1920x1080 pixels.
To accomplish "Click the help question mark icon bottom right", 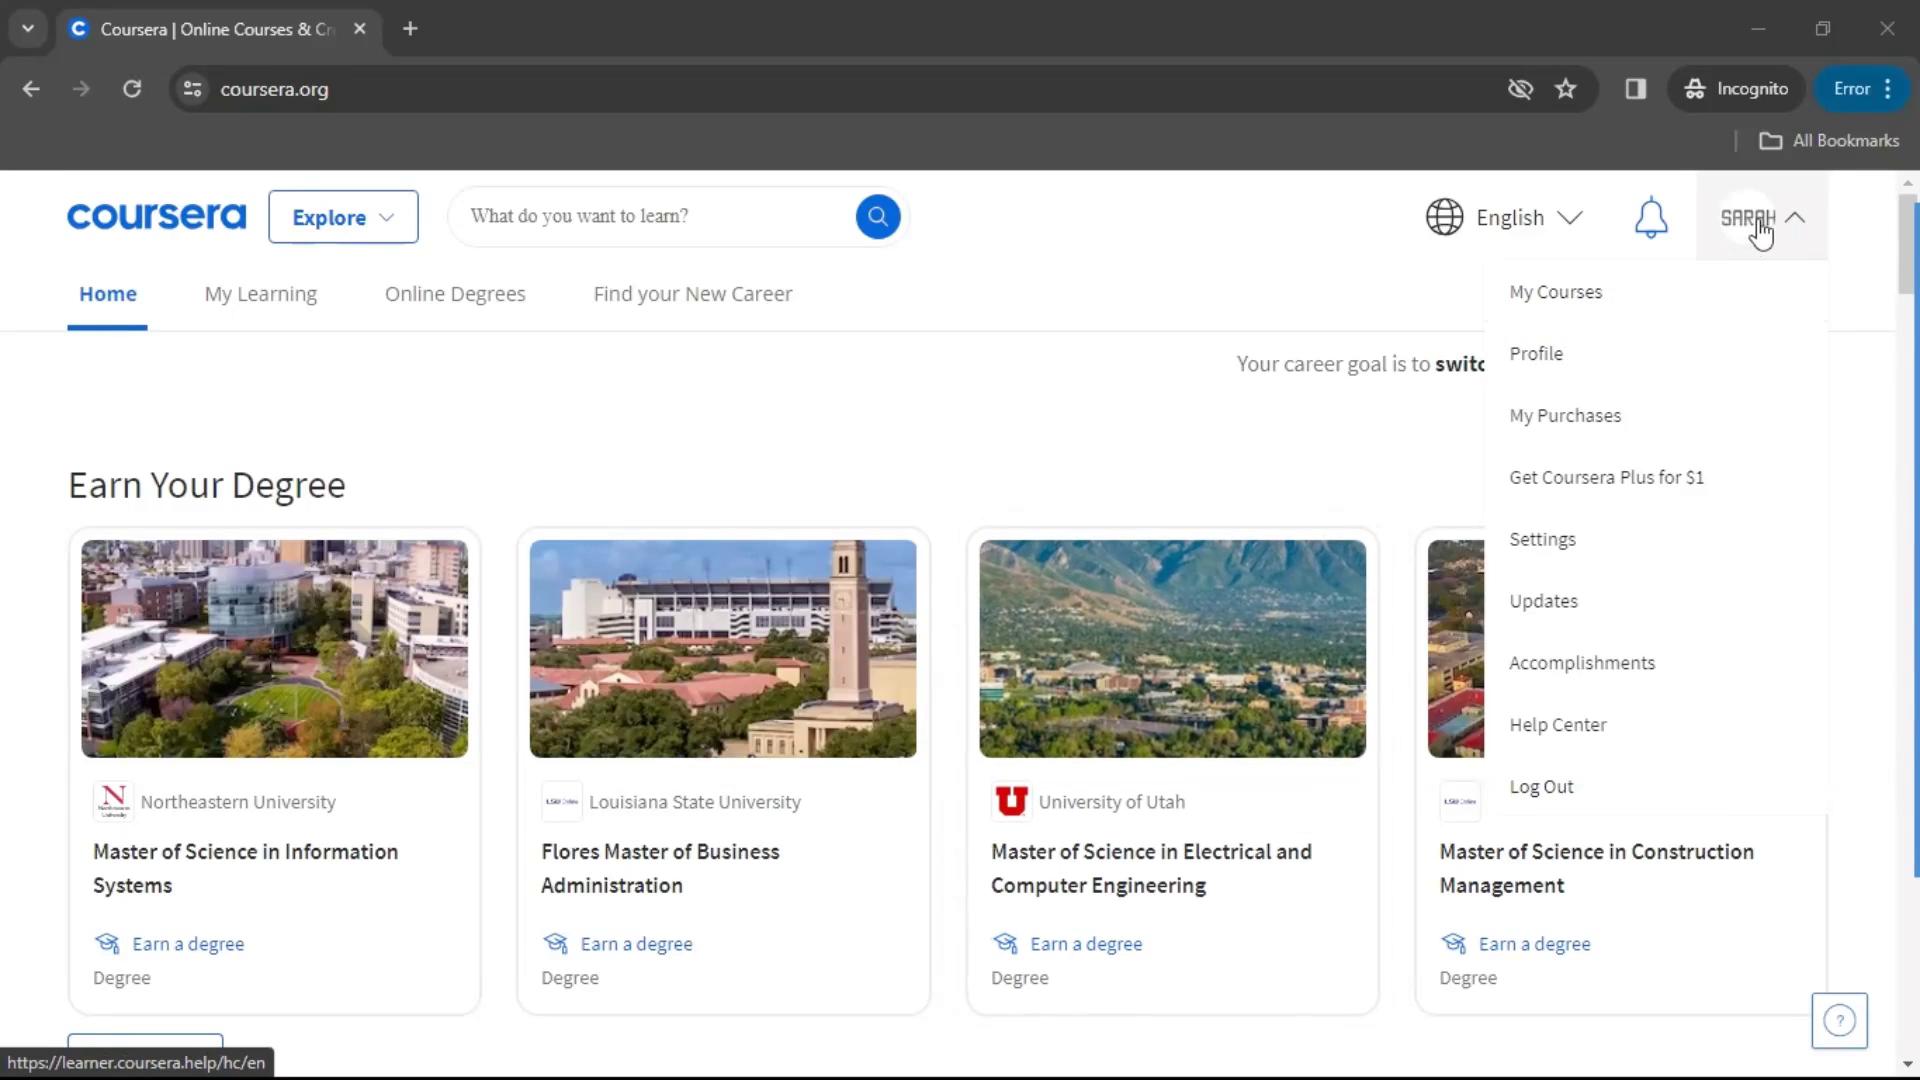I will click(1840, 1019).
